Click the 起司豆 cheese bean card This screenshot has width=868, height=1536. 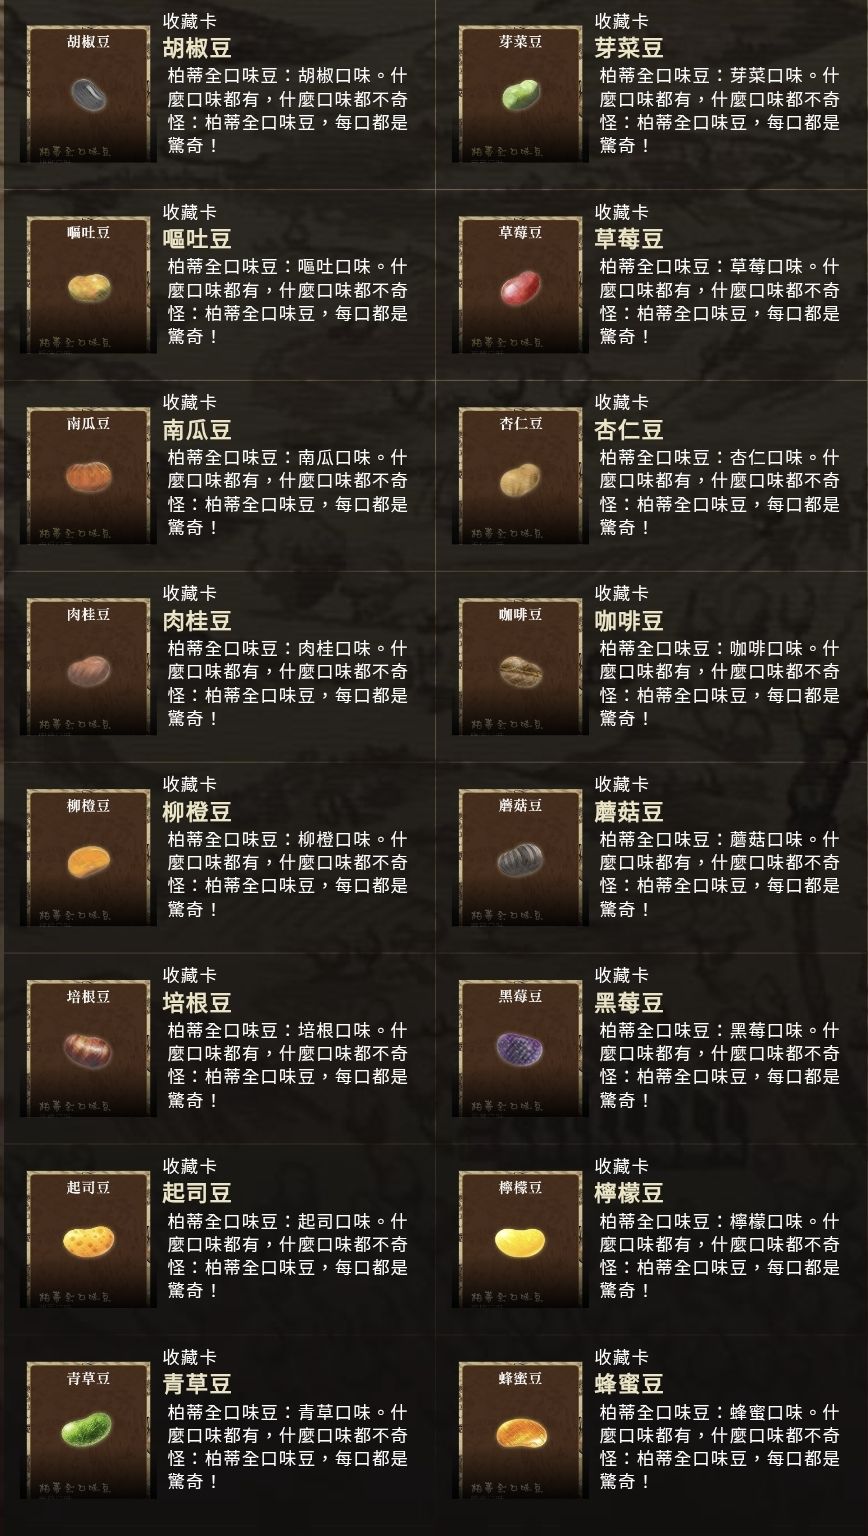point(89,1239)
